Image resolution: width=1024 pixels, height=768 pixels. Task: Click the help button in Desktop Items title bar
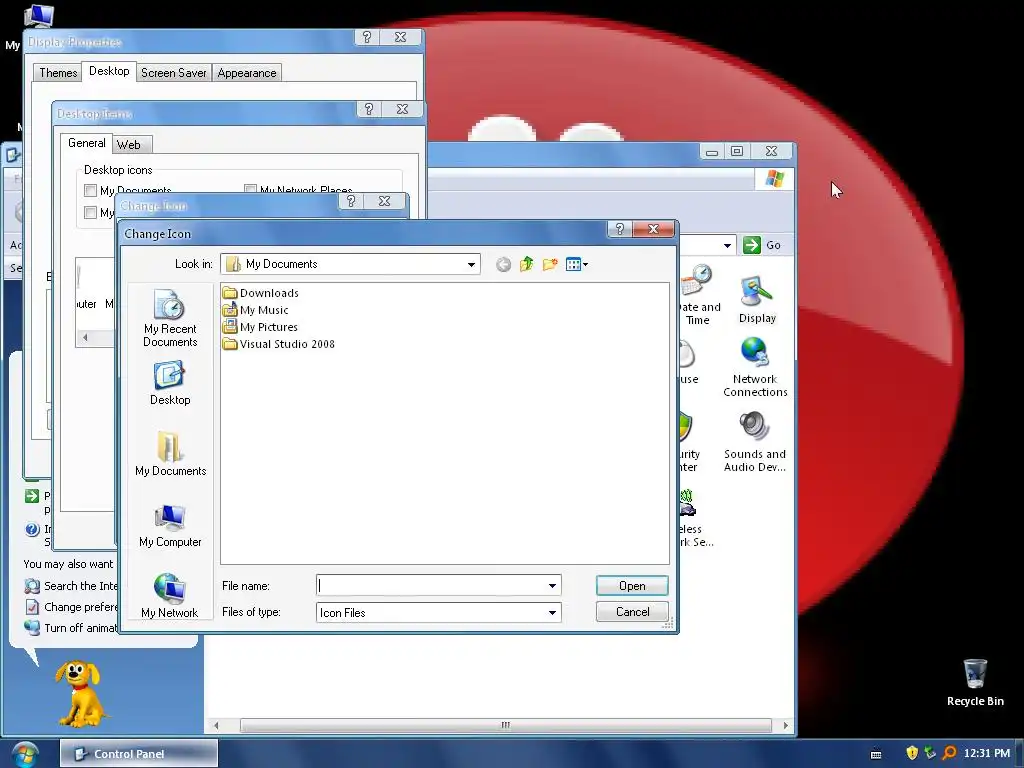pyautogui.click(x=368, y=109)
